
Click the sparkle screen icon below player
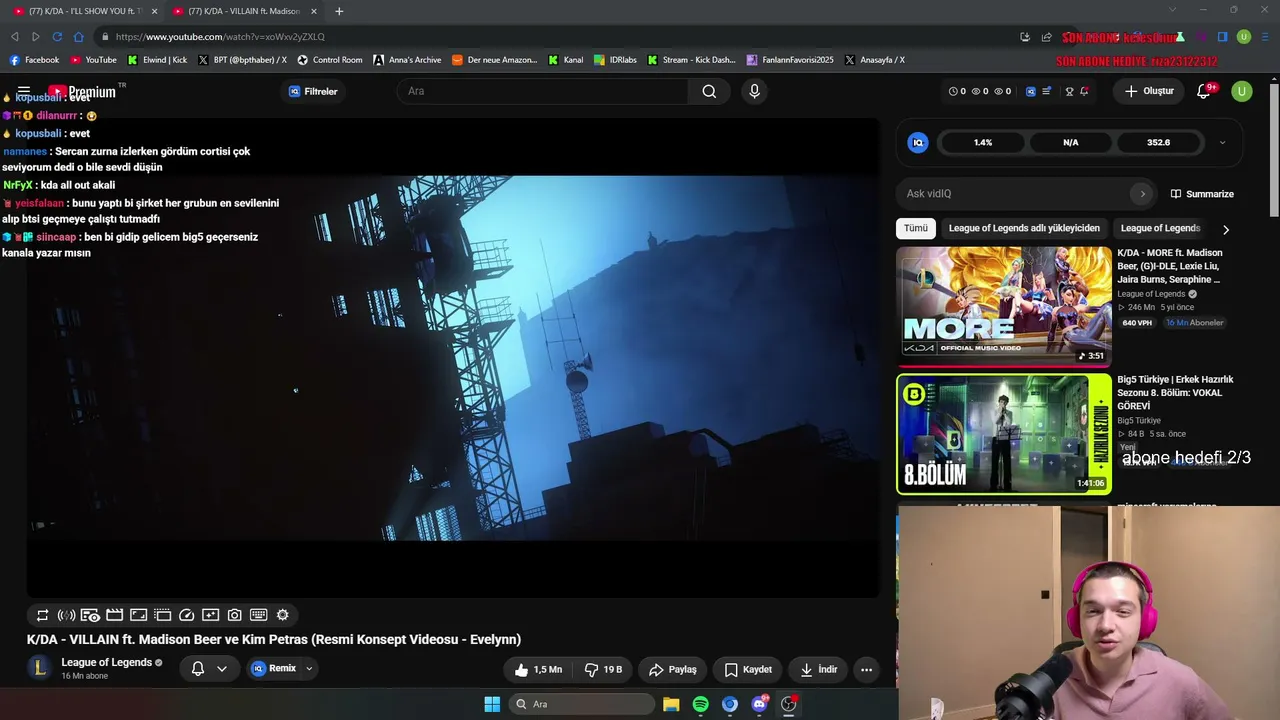[x=210, y=615]
